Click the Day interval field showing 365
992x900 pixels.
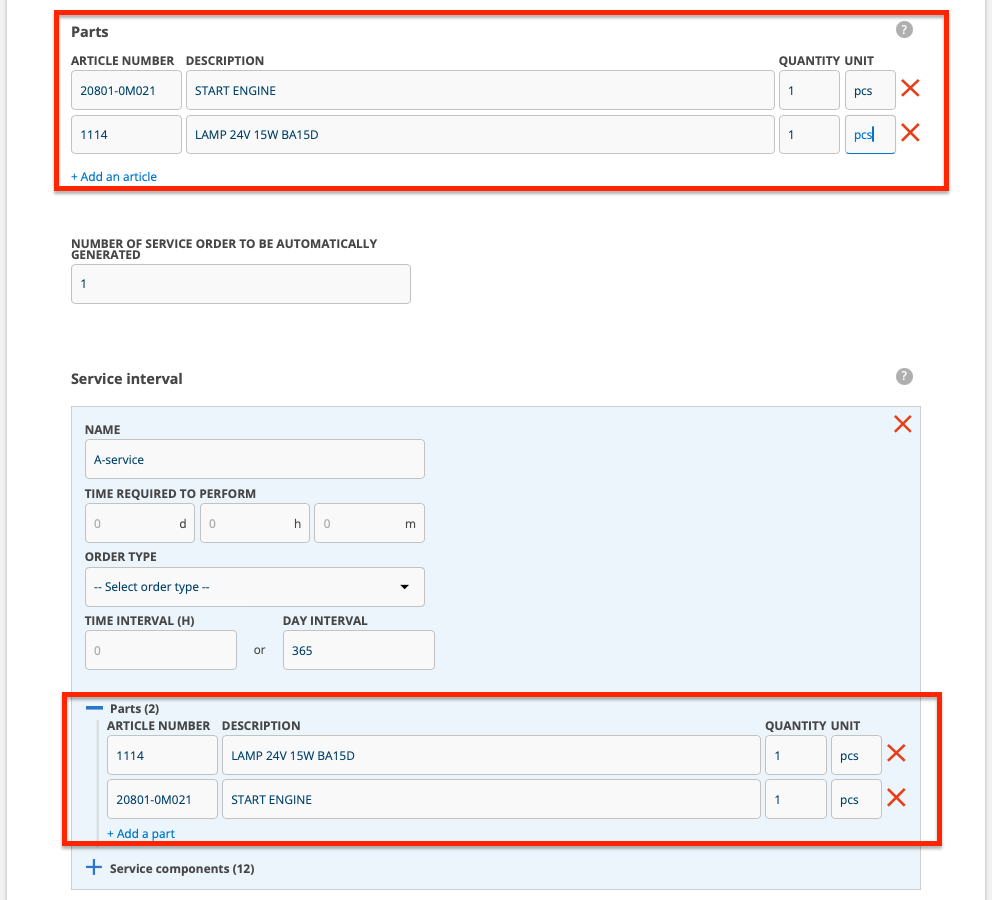pos(358,650)
